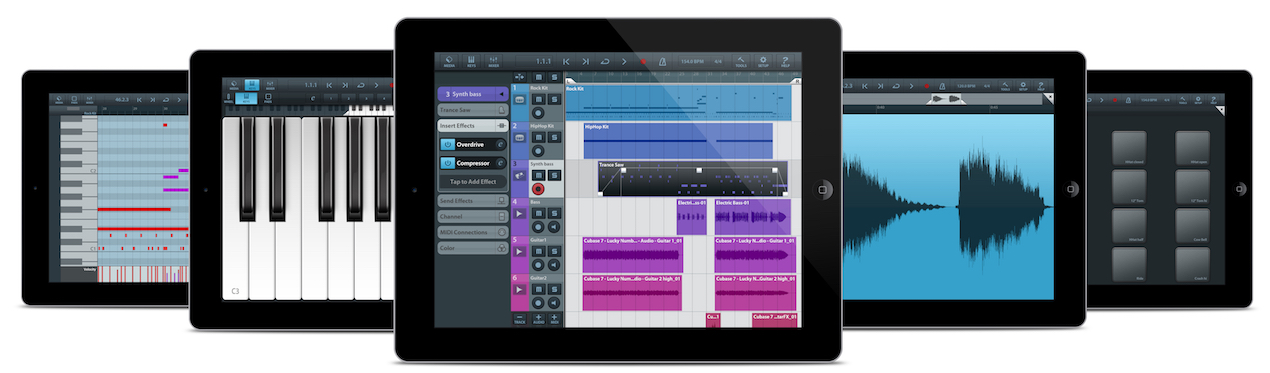Viewport: 1270px width, 373px height.
Task: Start playback in center iPad transport
Action: [624, 61]
